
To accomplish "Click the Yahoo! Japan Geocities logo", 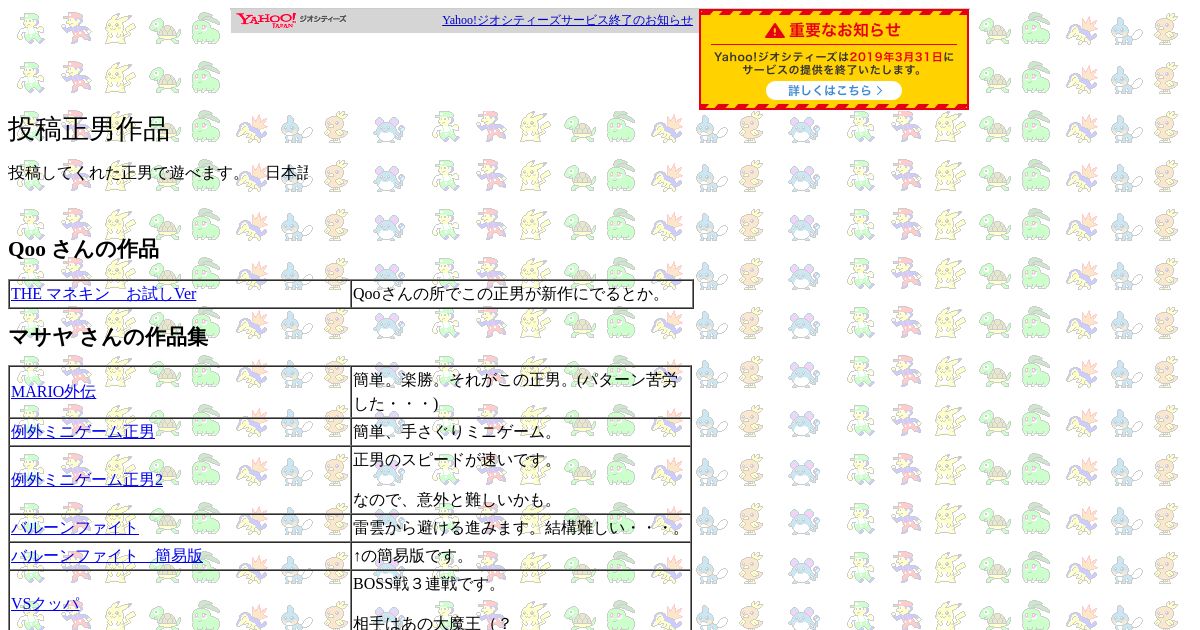I will coord(291,20).
